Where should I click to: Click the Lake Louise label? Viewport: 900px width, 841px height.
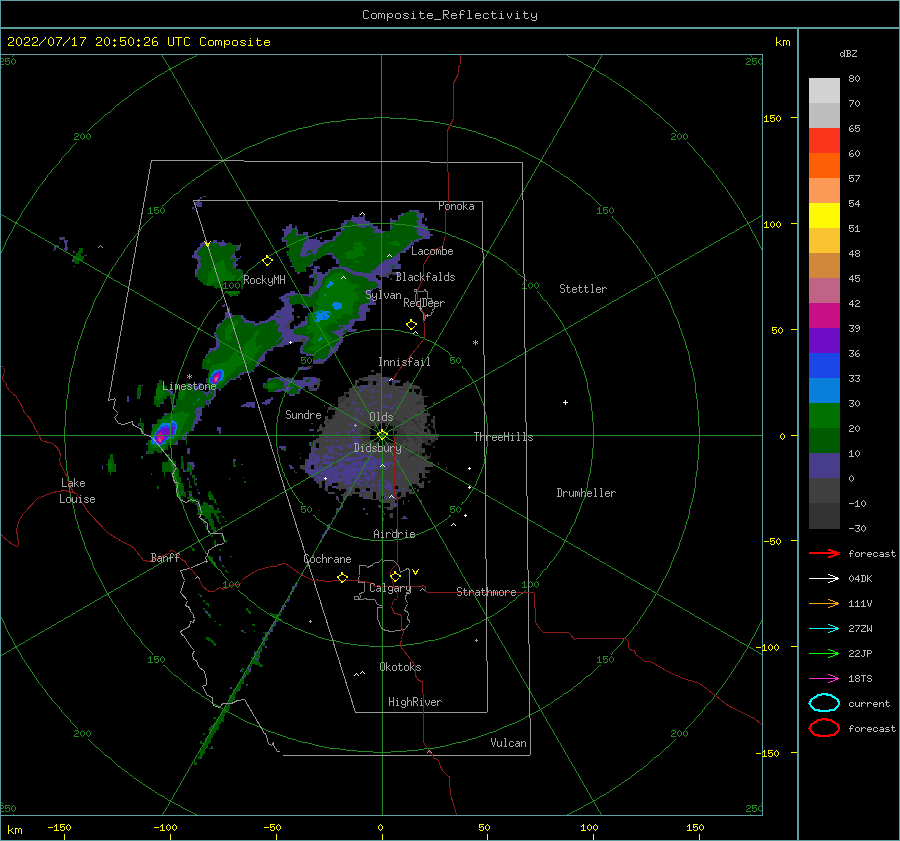(x=77, y=491)
